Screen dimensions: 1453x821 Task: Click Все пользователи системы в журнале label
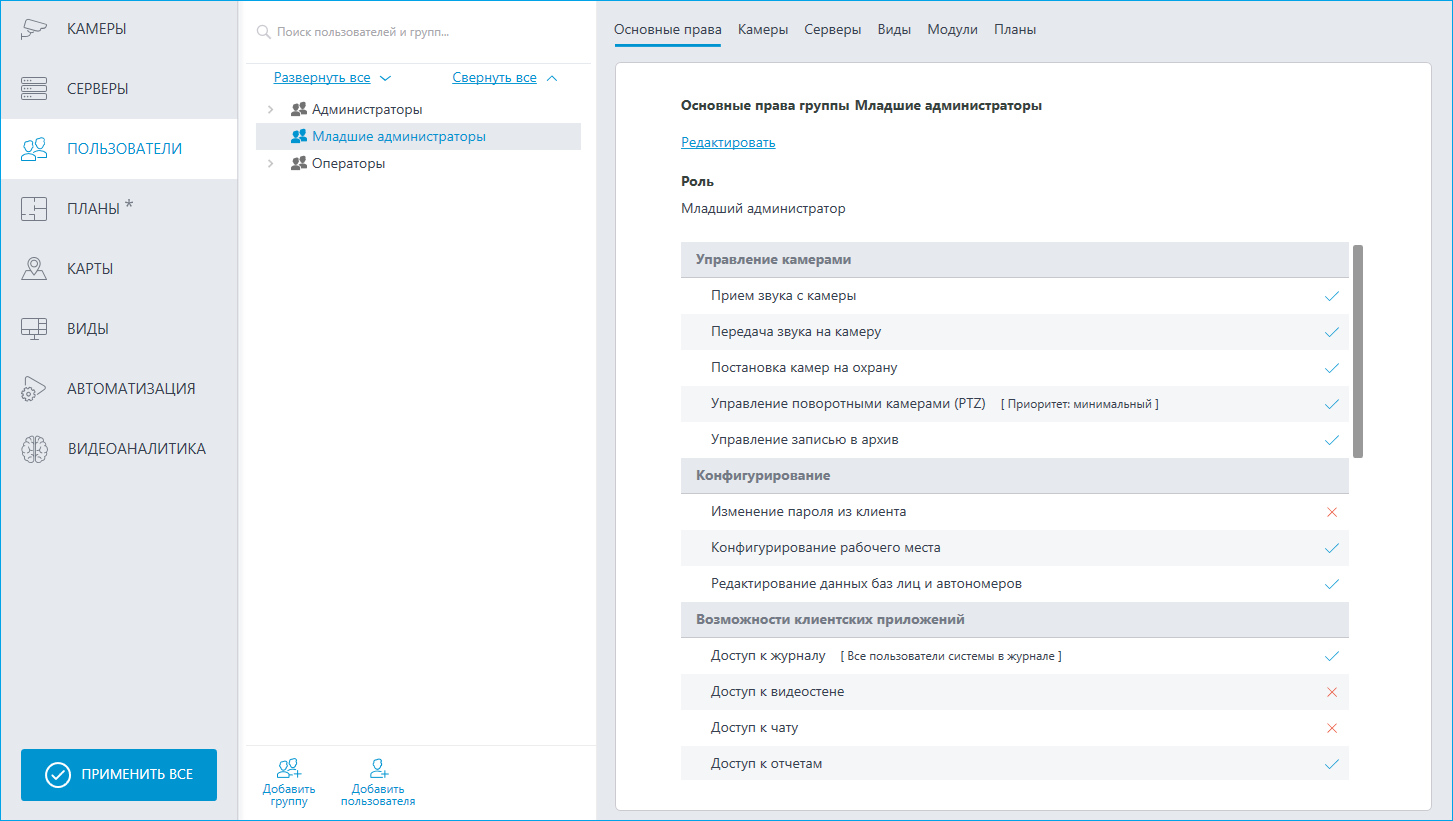[x=950, y=657]
